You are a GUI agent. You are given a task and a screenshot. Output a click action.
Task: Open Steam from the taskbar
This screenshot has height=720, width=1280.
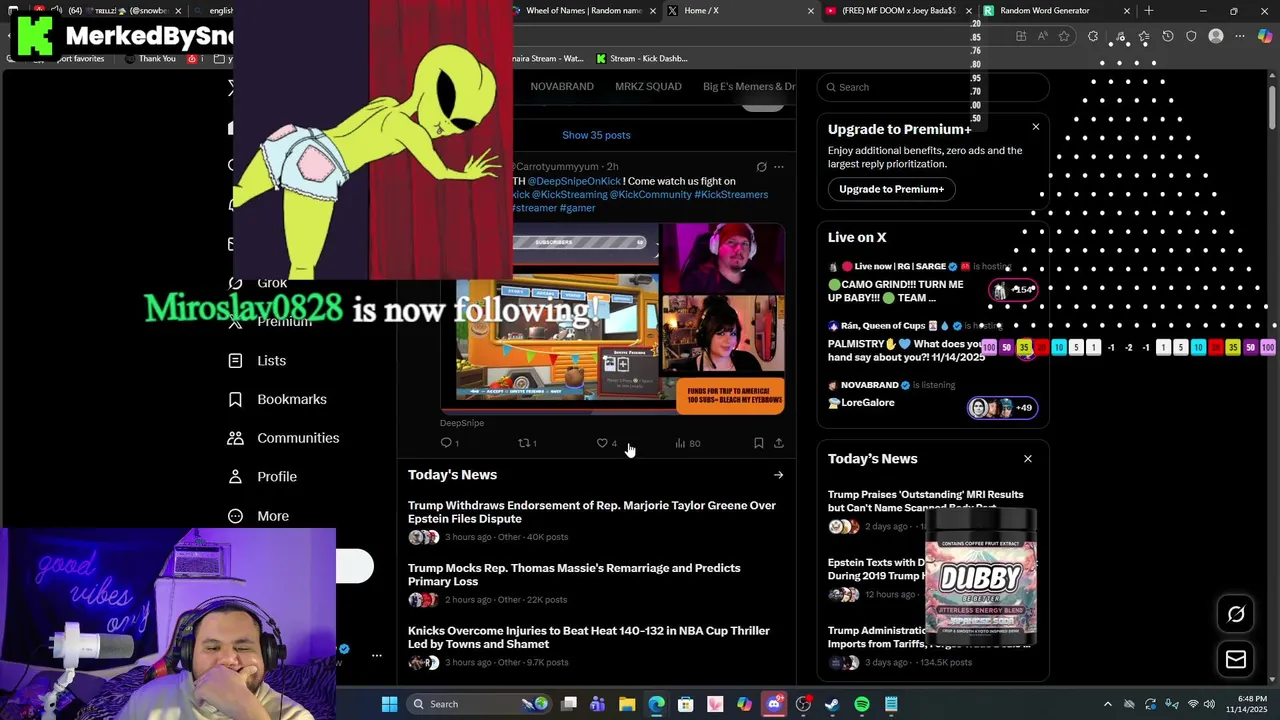[832, 704]
